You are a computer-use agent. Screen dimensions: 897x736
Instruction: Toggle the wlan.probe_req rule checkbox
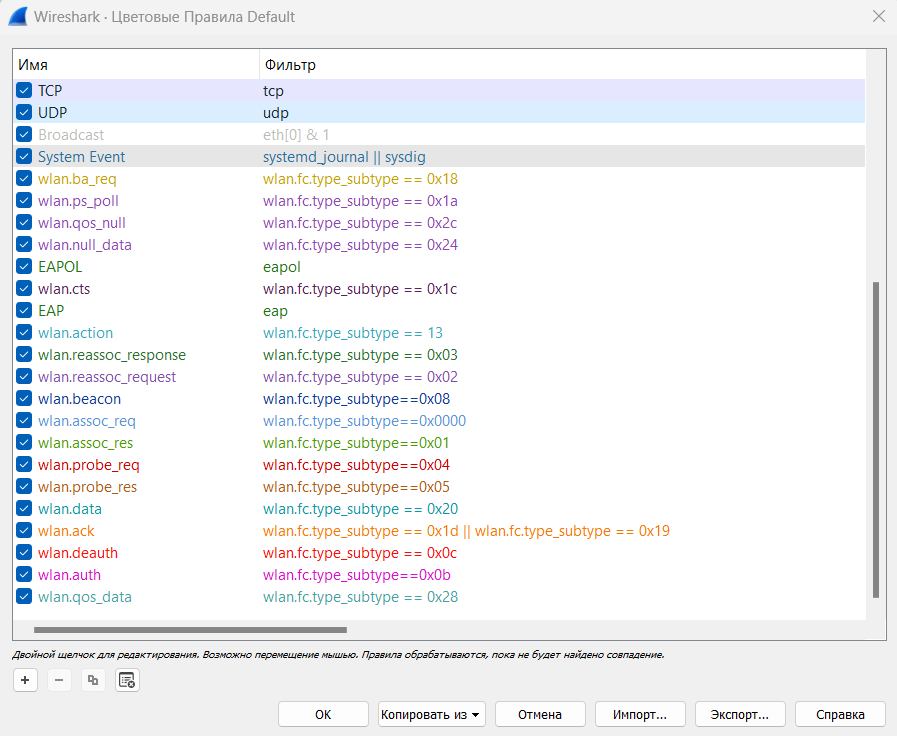(24, 464)
